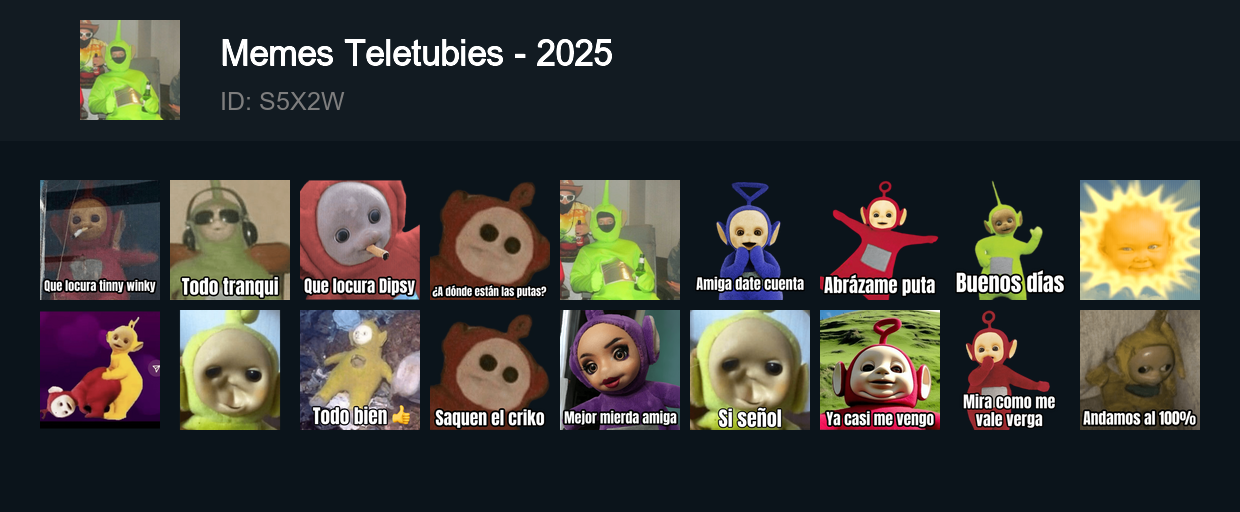
Task: Select the 'Todo bien' thumbs-up sticker
Action: click(x=360, y=370)
